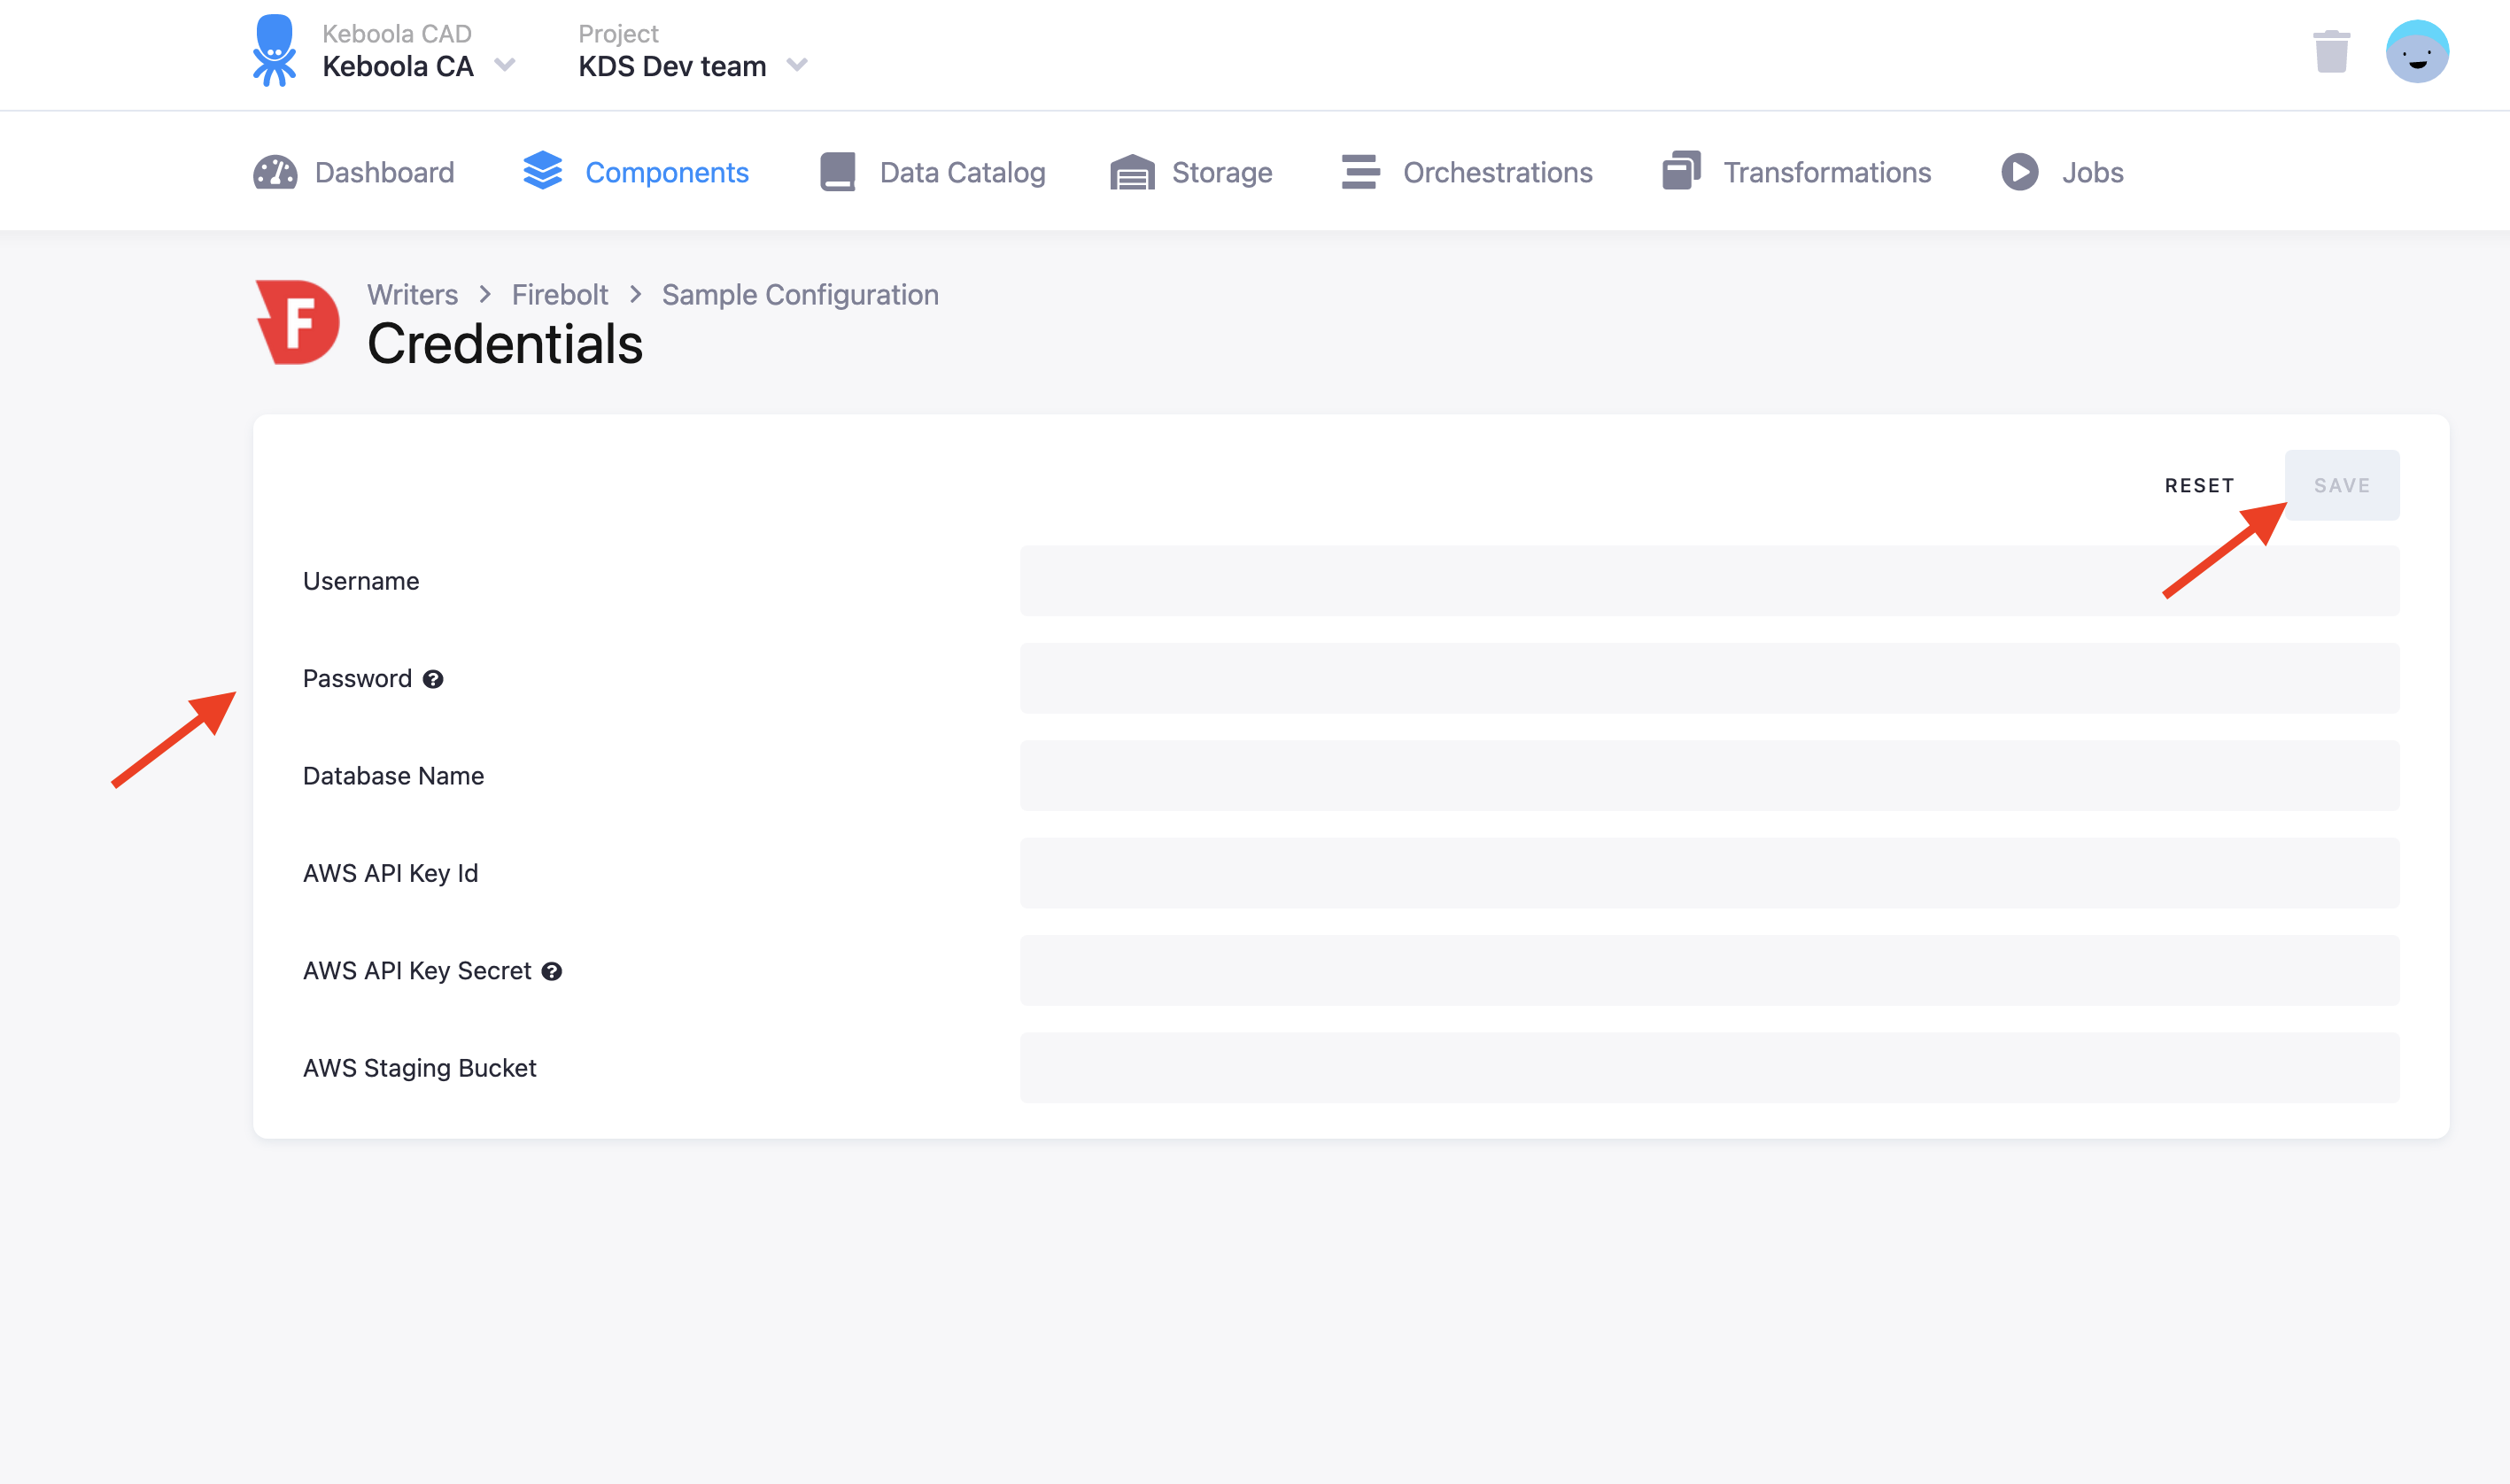Viewport: 2510px width, 1484px height.
Task: Click the Transformations copy icon
Action: pyautogui.click(x=1681, y=171)
